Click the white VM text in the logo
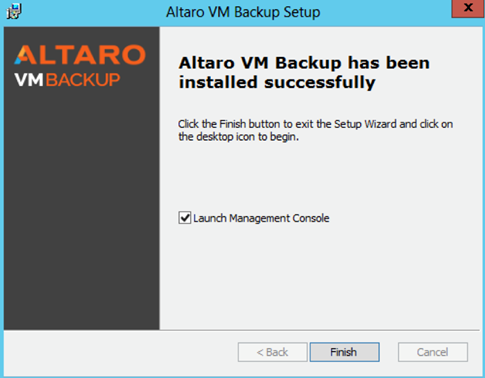The width and height of the screenshot is (485, 378). [x=29, y=80]
